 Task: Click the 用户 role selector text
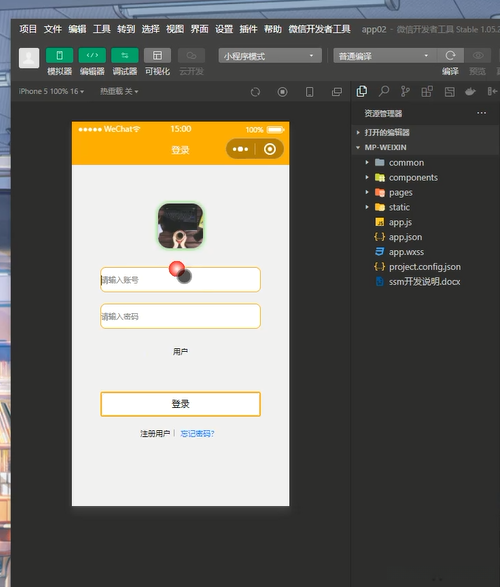180,351
